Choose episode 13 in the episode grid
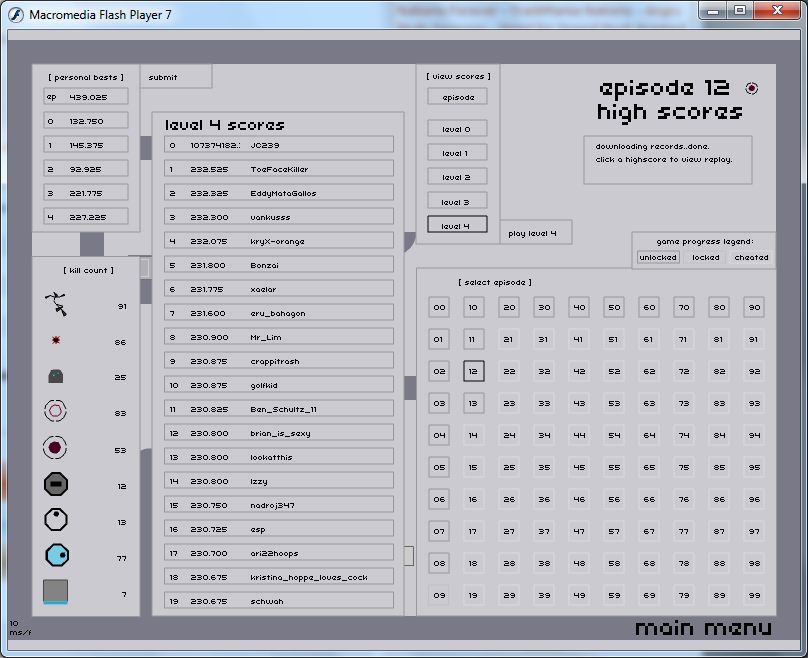This screenshot has width=808, height=658. pyautogui.click(x=474, y=403)
